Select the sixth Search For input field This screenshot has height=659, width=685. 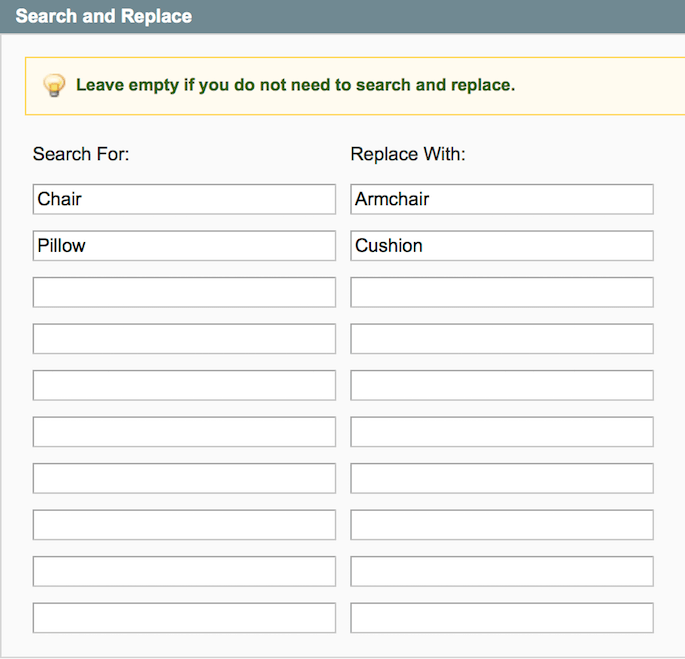click(184, 432)
